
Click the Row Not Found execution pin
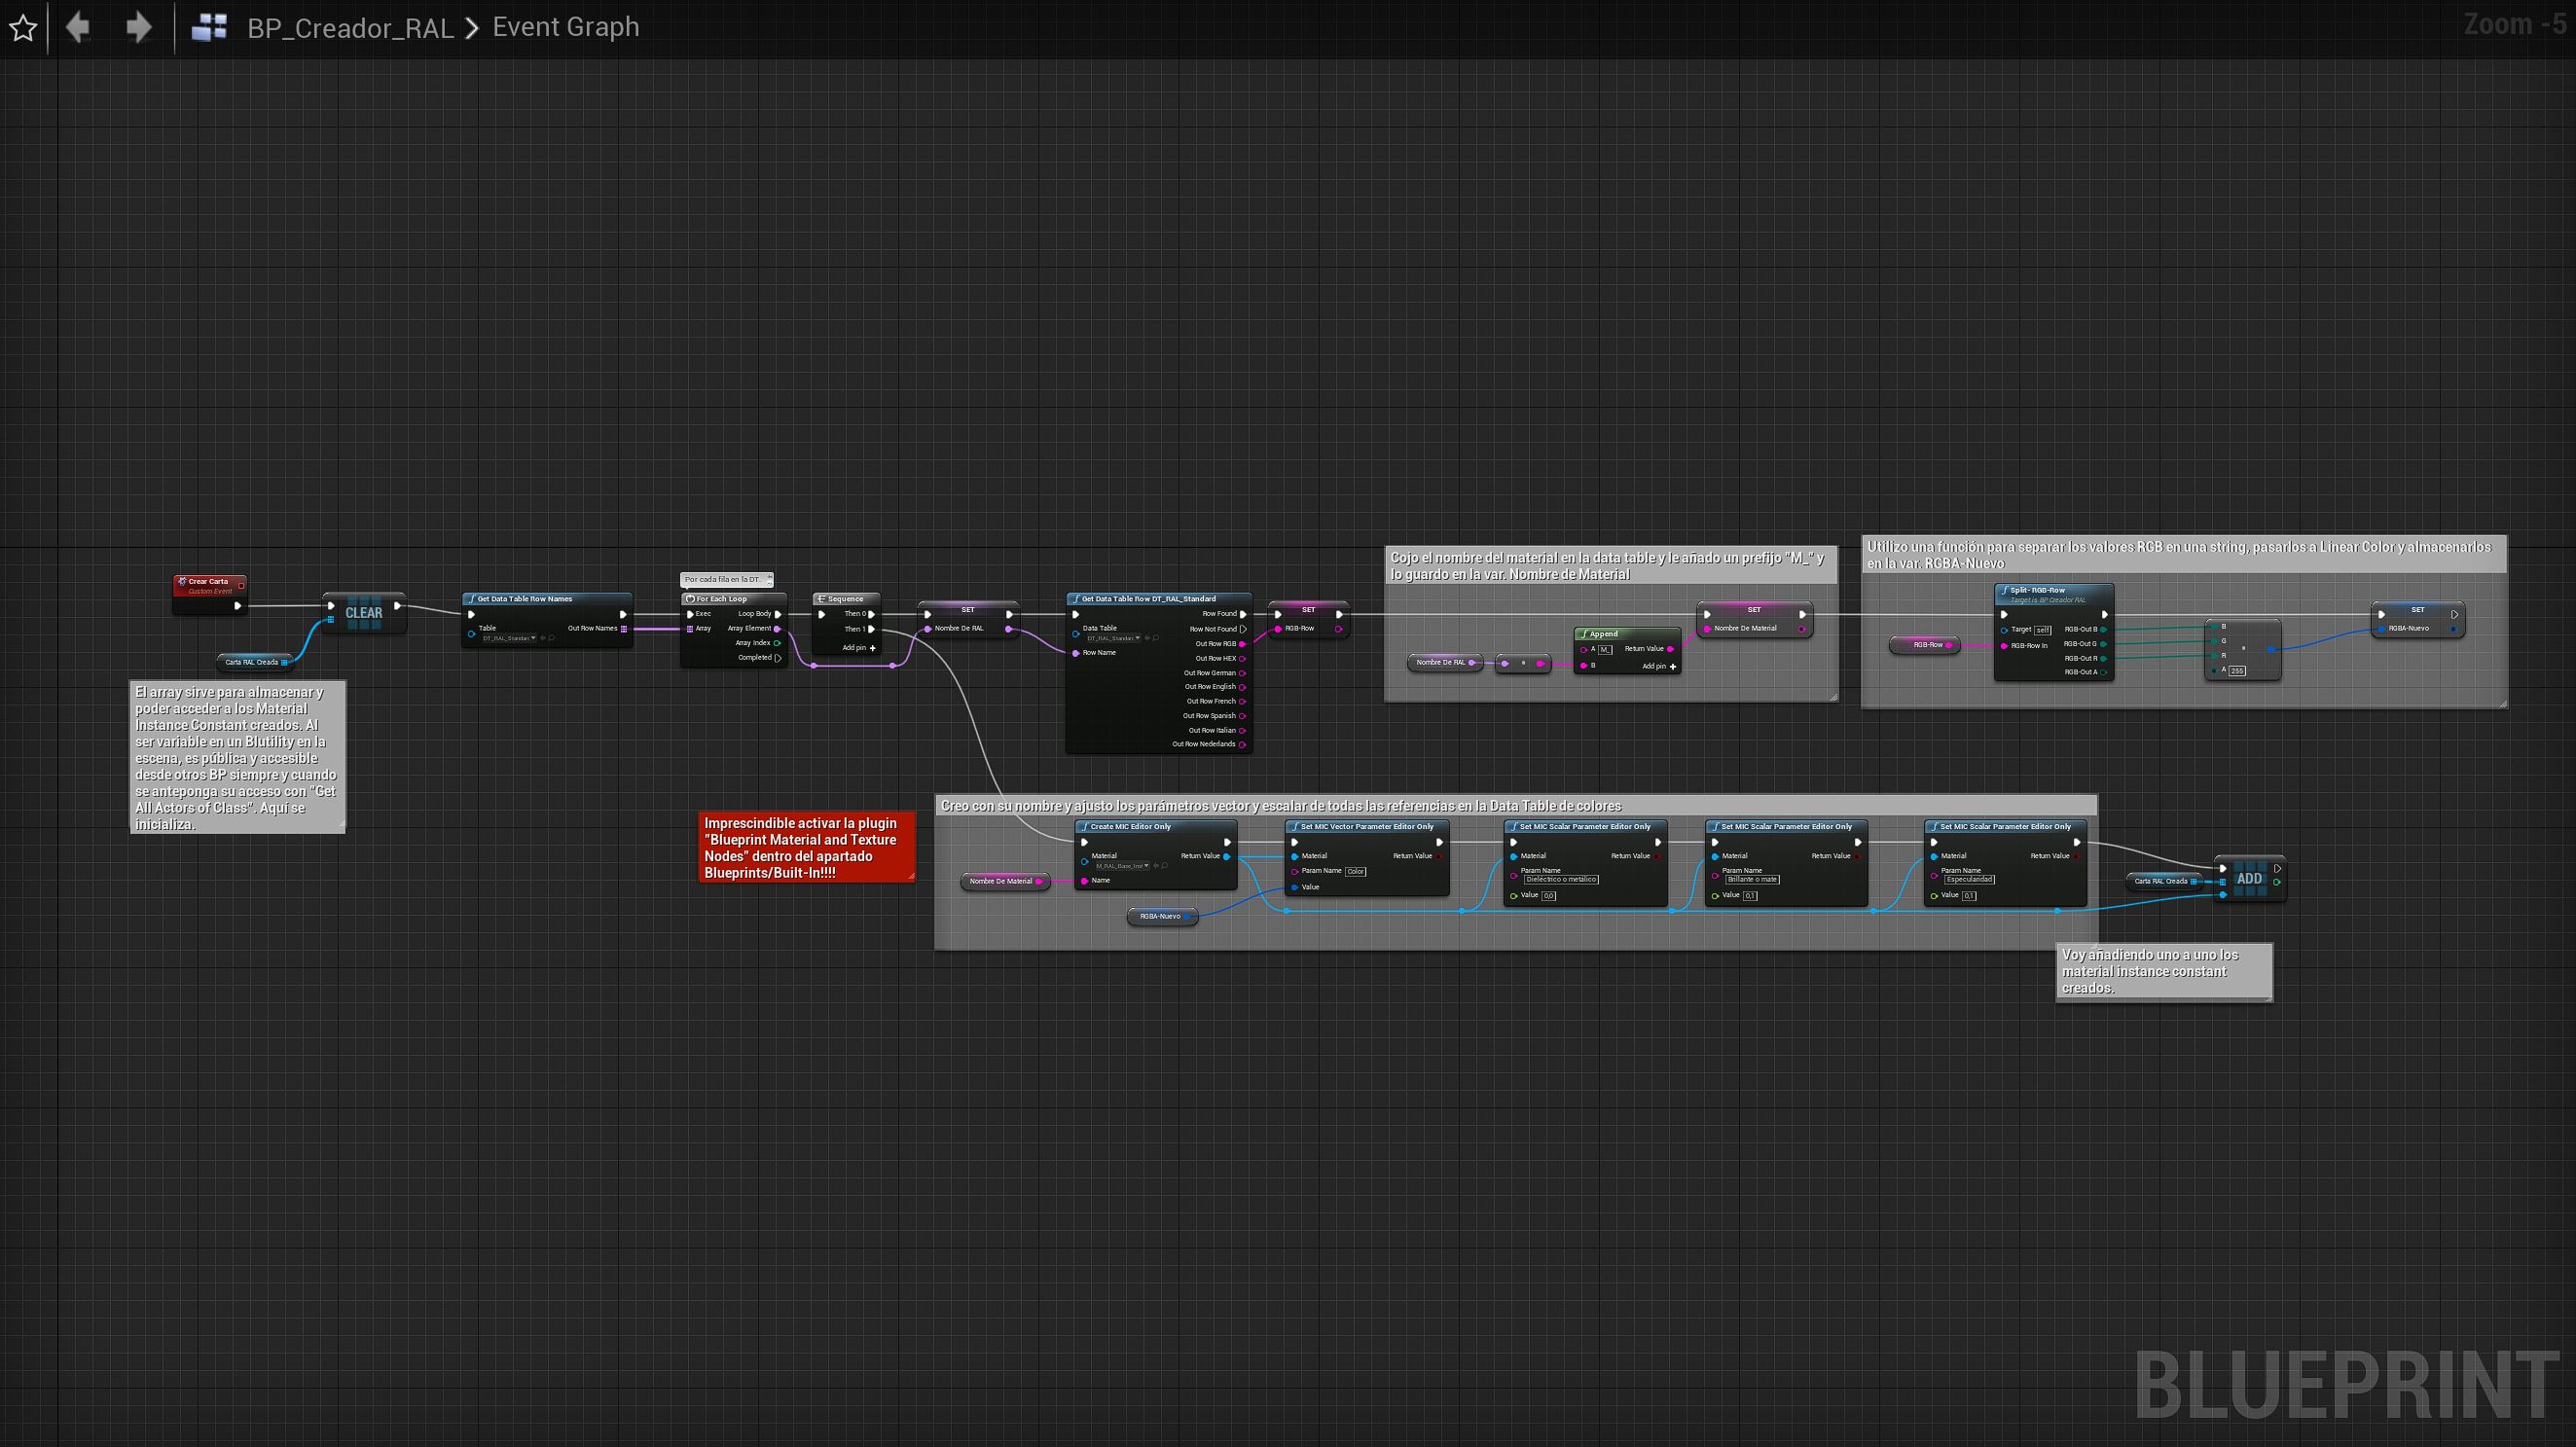click(x=1243, y=629)
